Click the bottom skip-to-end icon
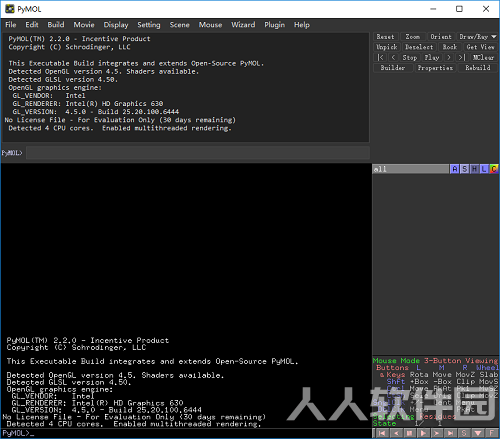The height and width of the screenshot is (439, 500). (451, 433)
